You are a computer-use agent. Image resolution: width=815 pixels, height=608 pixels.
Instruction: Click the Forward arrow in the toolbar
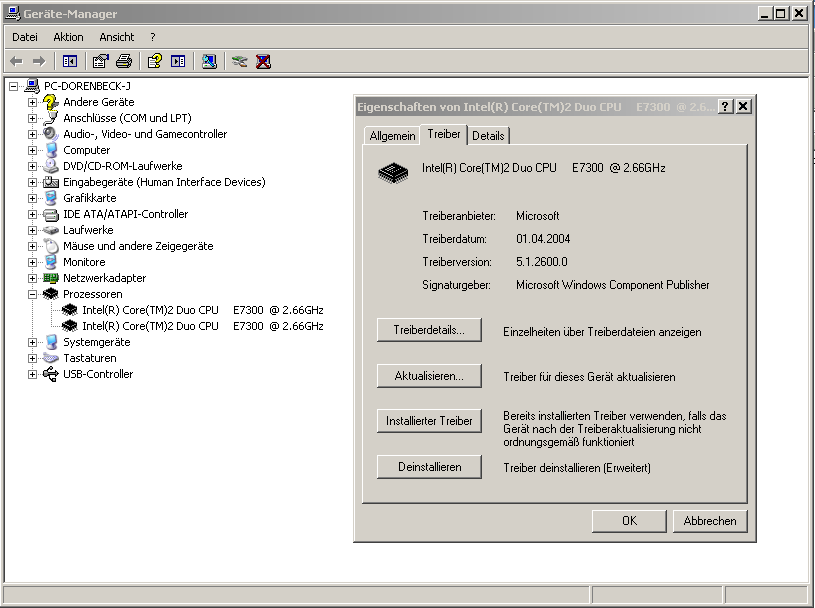pyautogui.click(x=39, y=61)
